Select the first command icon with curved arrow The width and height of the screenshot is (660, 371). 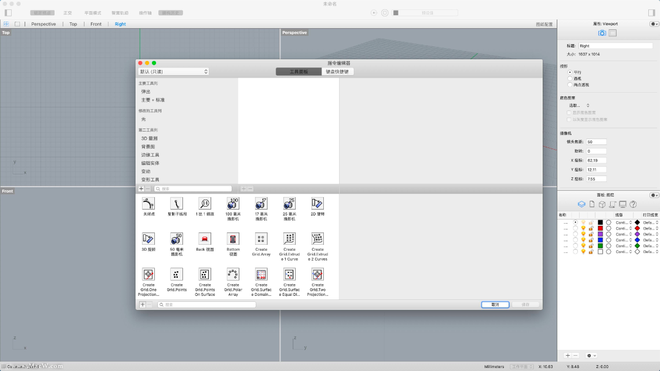(x=148, y=204)
